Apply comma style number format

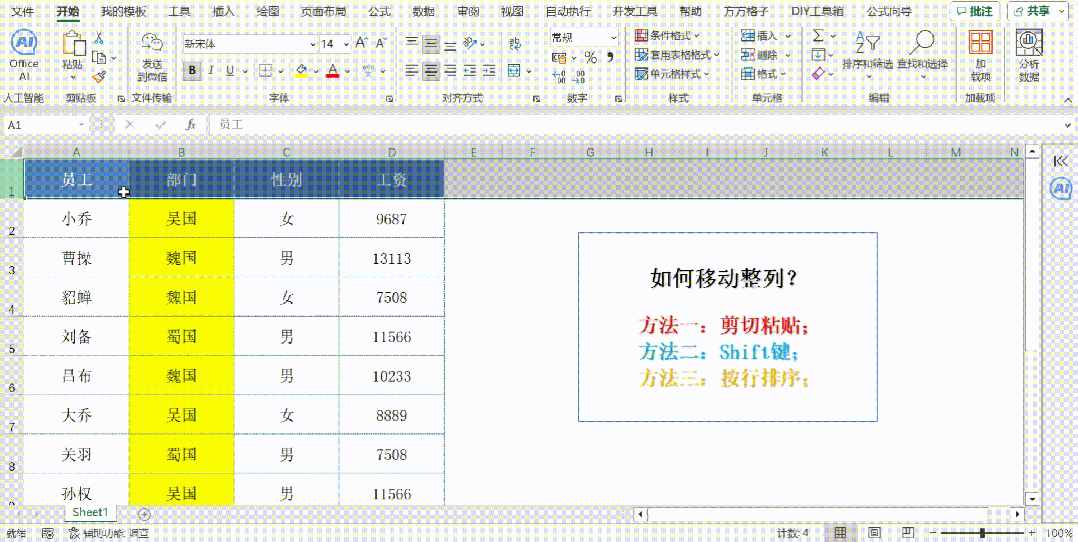[x=610, y=57]
